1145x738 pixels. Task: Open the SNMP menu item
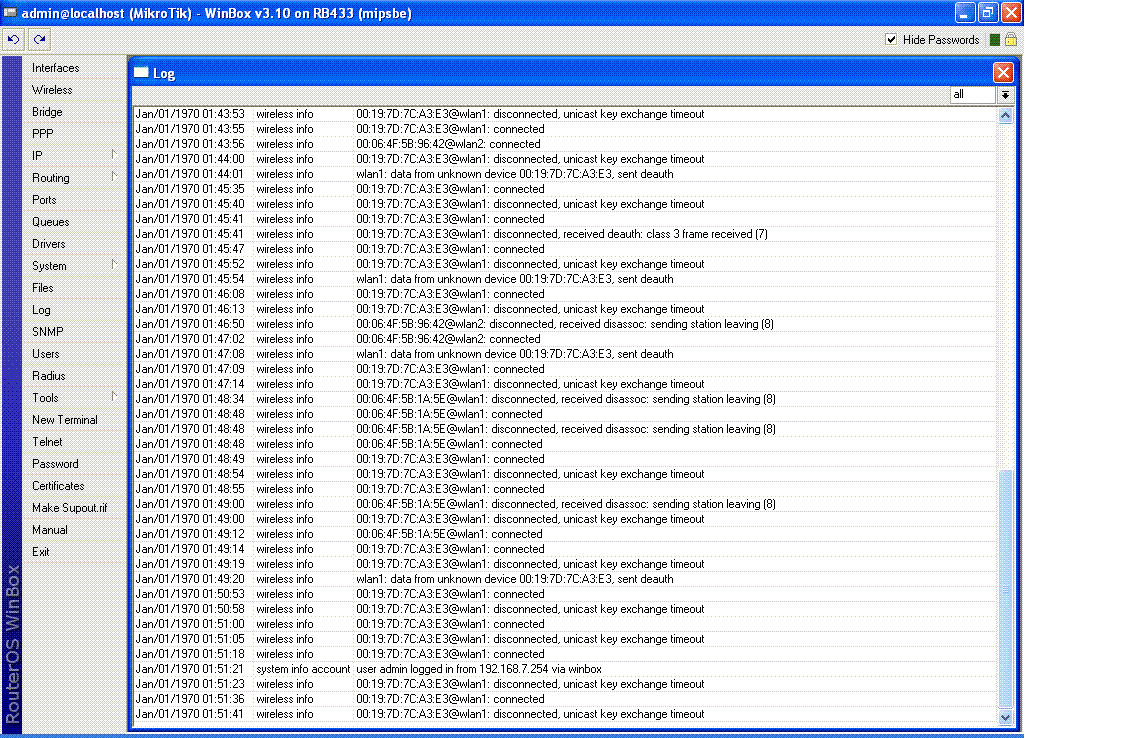click(47, 331)
